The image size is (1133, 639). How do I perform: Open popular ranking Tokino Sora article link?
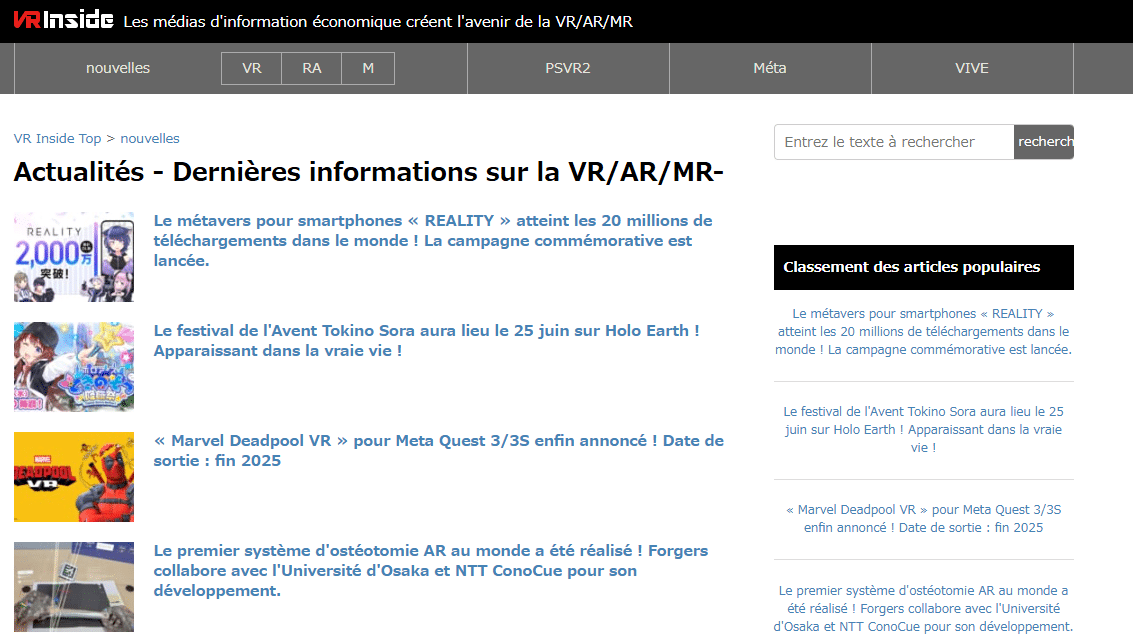pos(923,429)
